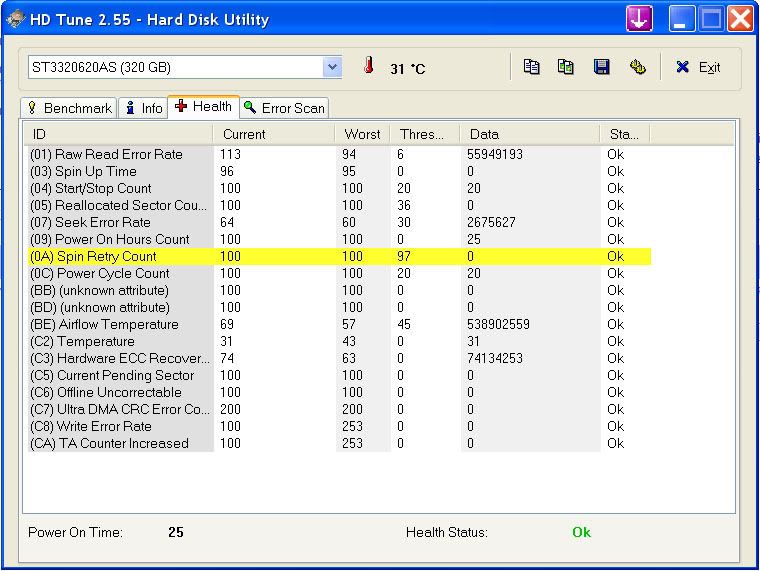
Task: Select the (05) Reallocated Sector Count row
Action: (339, 205)
